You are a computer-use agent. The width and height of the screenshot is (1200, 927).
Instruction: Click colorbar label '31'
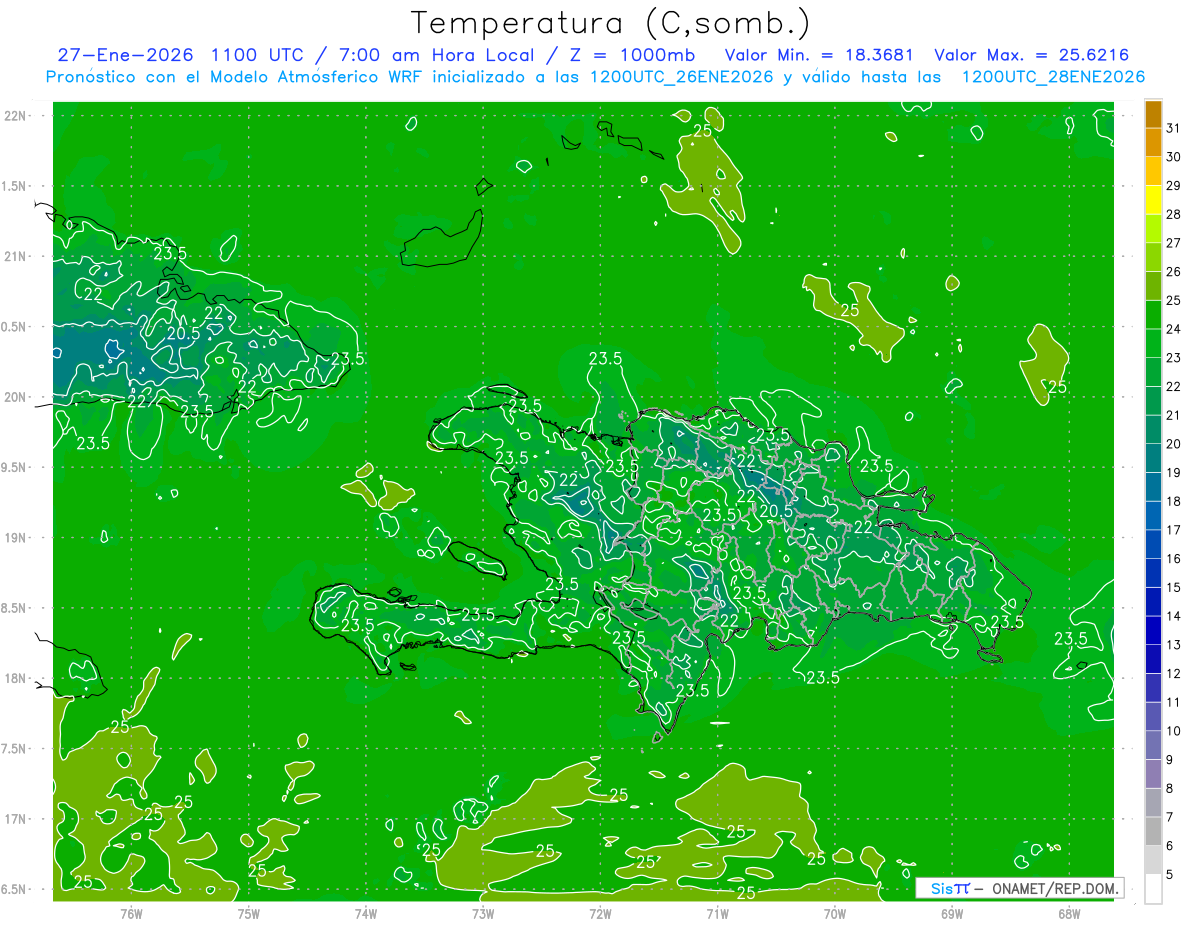tap(1173, 128)
